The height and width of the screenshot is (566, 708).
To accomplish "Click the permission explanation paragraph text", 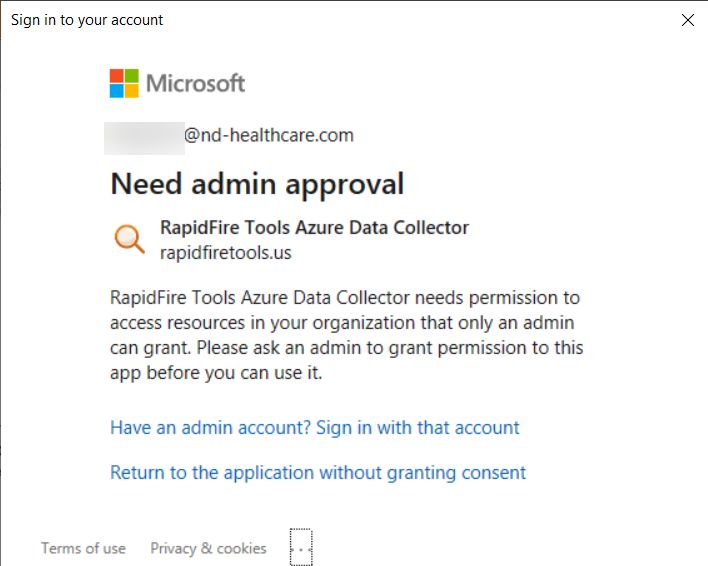I will 346,335.
